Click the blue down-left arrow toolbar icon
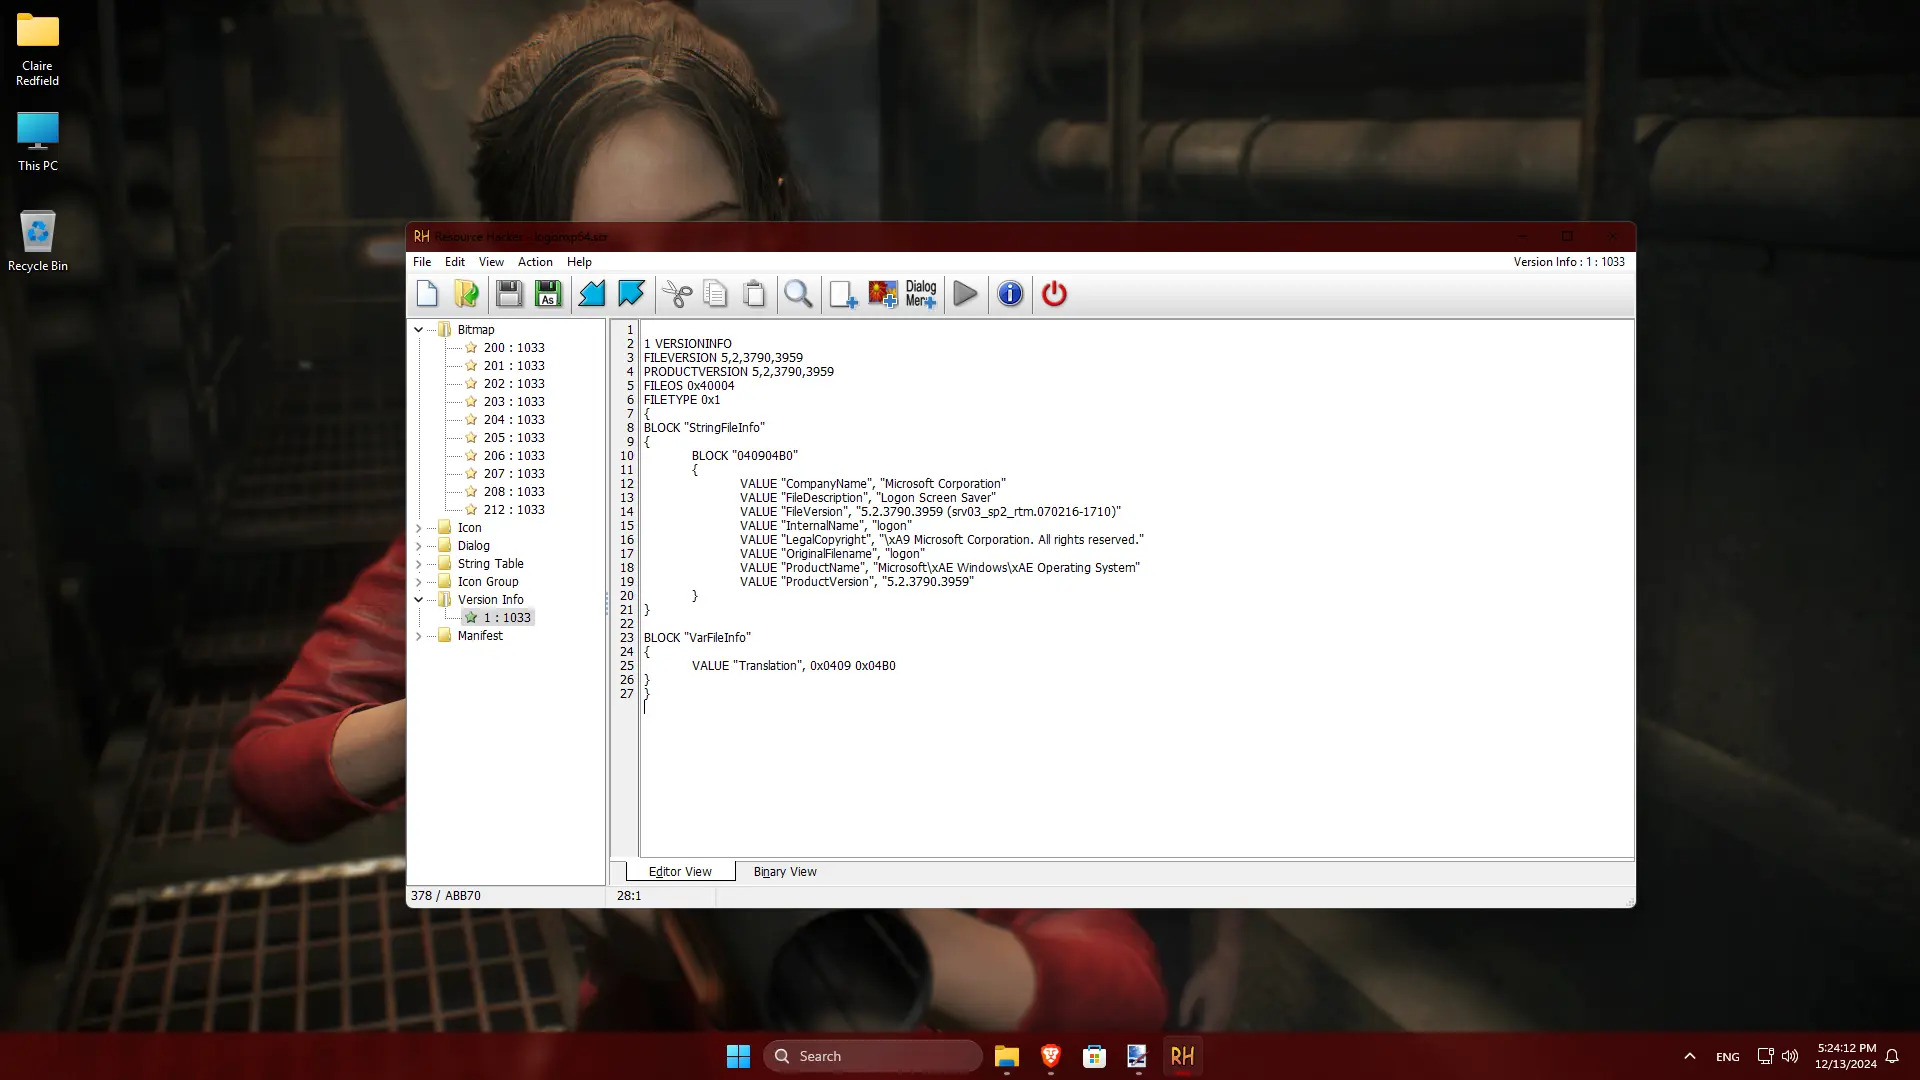 click(592, 294)
